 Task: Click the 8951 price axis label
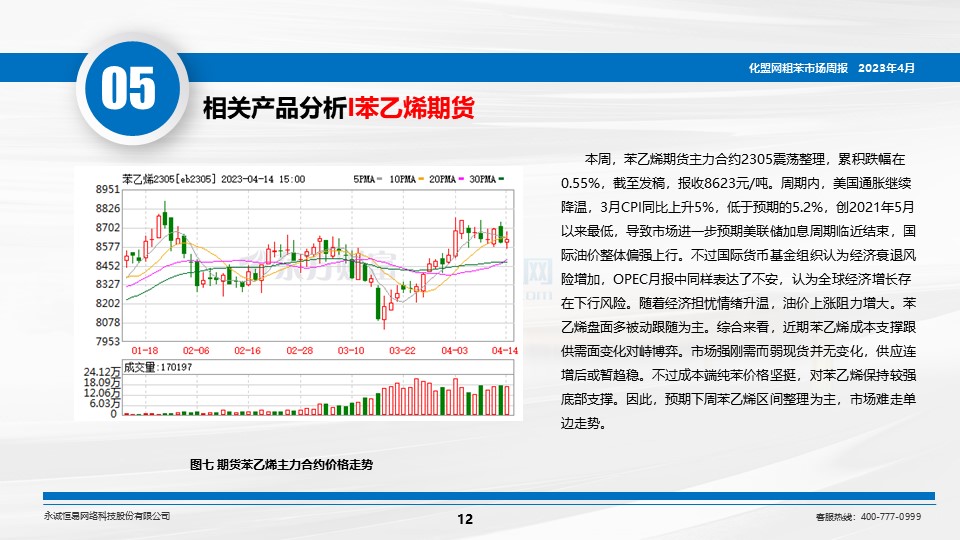[107, 189]
